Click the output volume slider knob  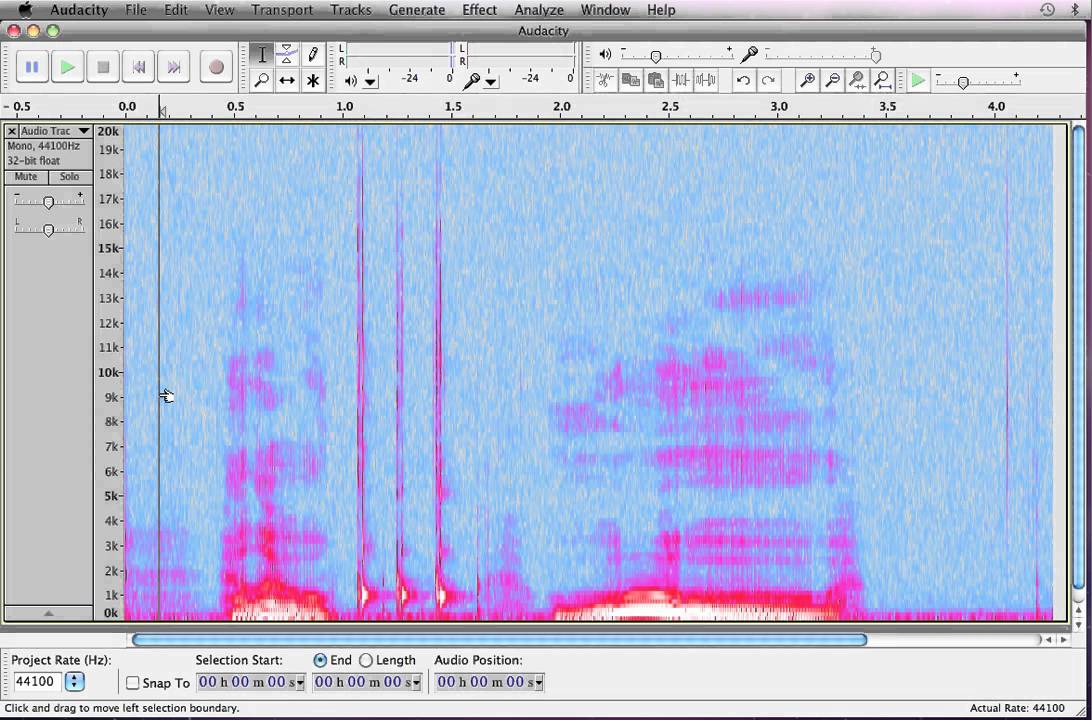[655, 57]
